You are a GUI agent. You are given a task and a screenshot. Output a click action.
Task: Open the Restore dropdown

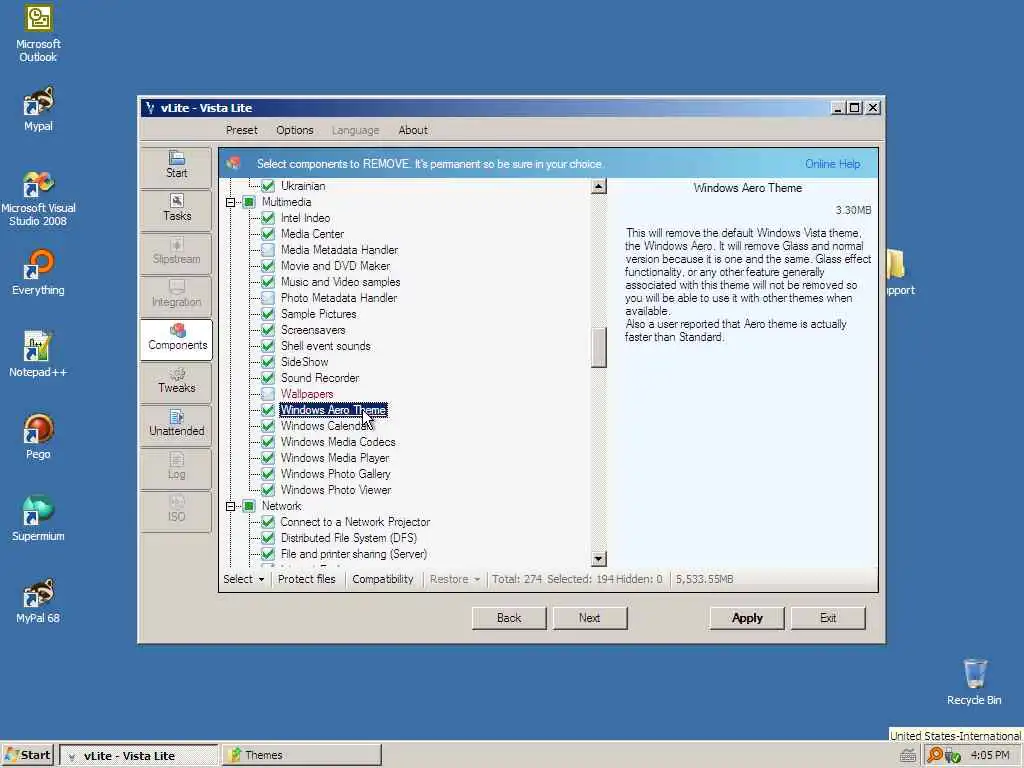[455, 579]
